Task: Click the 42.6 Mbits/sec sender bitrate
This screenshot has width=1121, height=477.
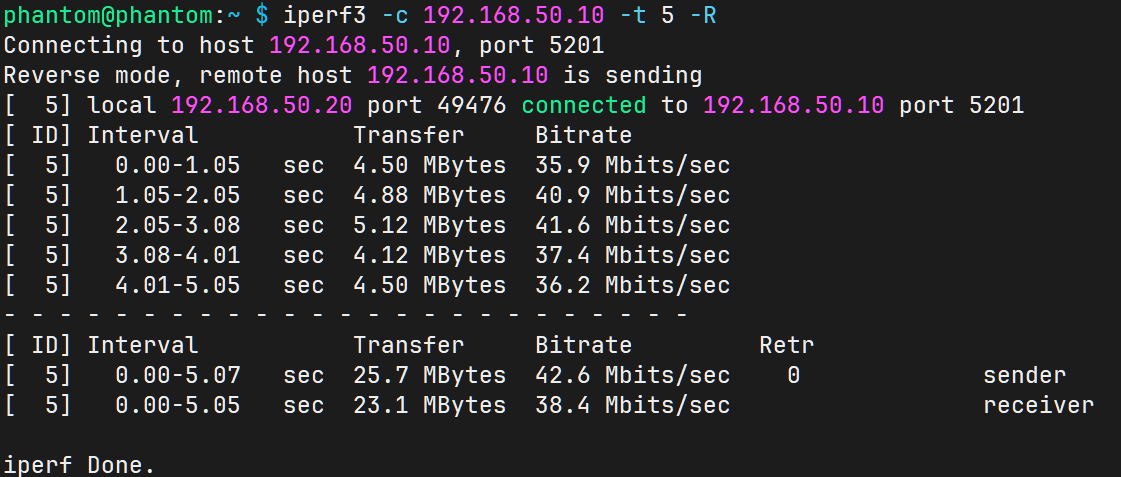Action: [632, 375]
